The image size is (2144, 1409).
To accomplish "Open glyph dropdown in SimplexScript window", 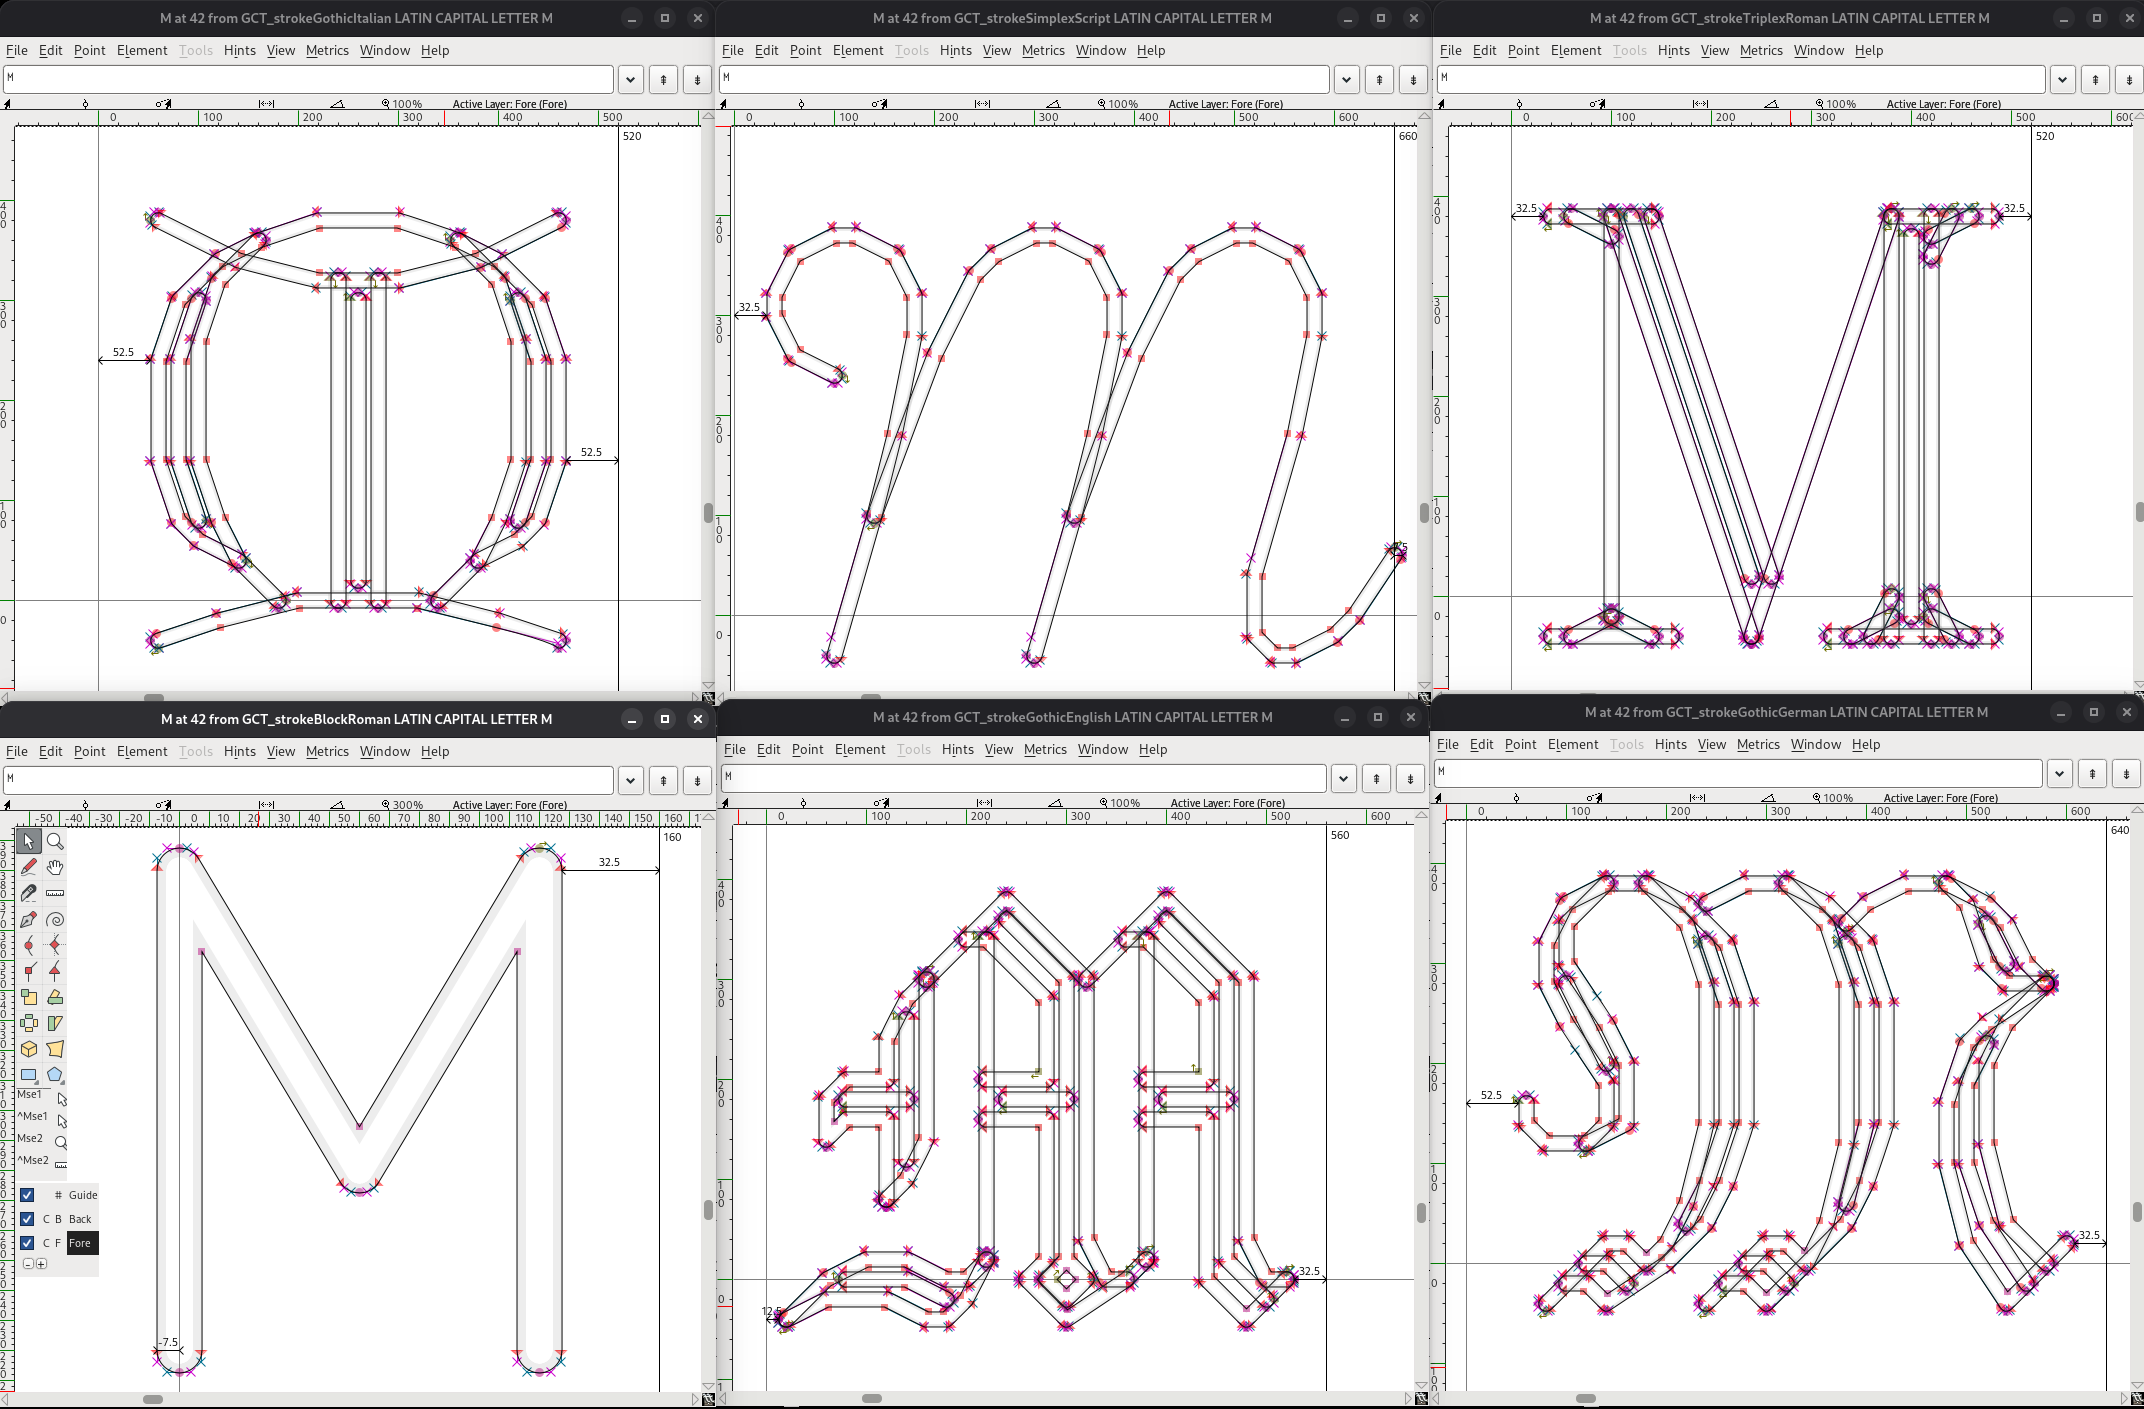I will coord(1346,80).
